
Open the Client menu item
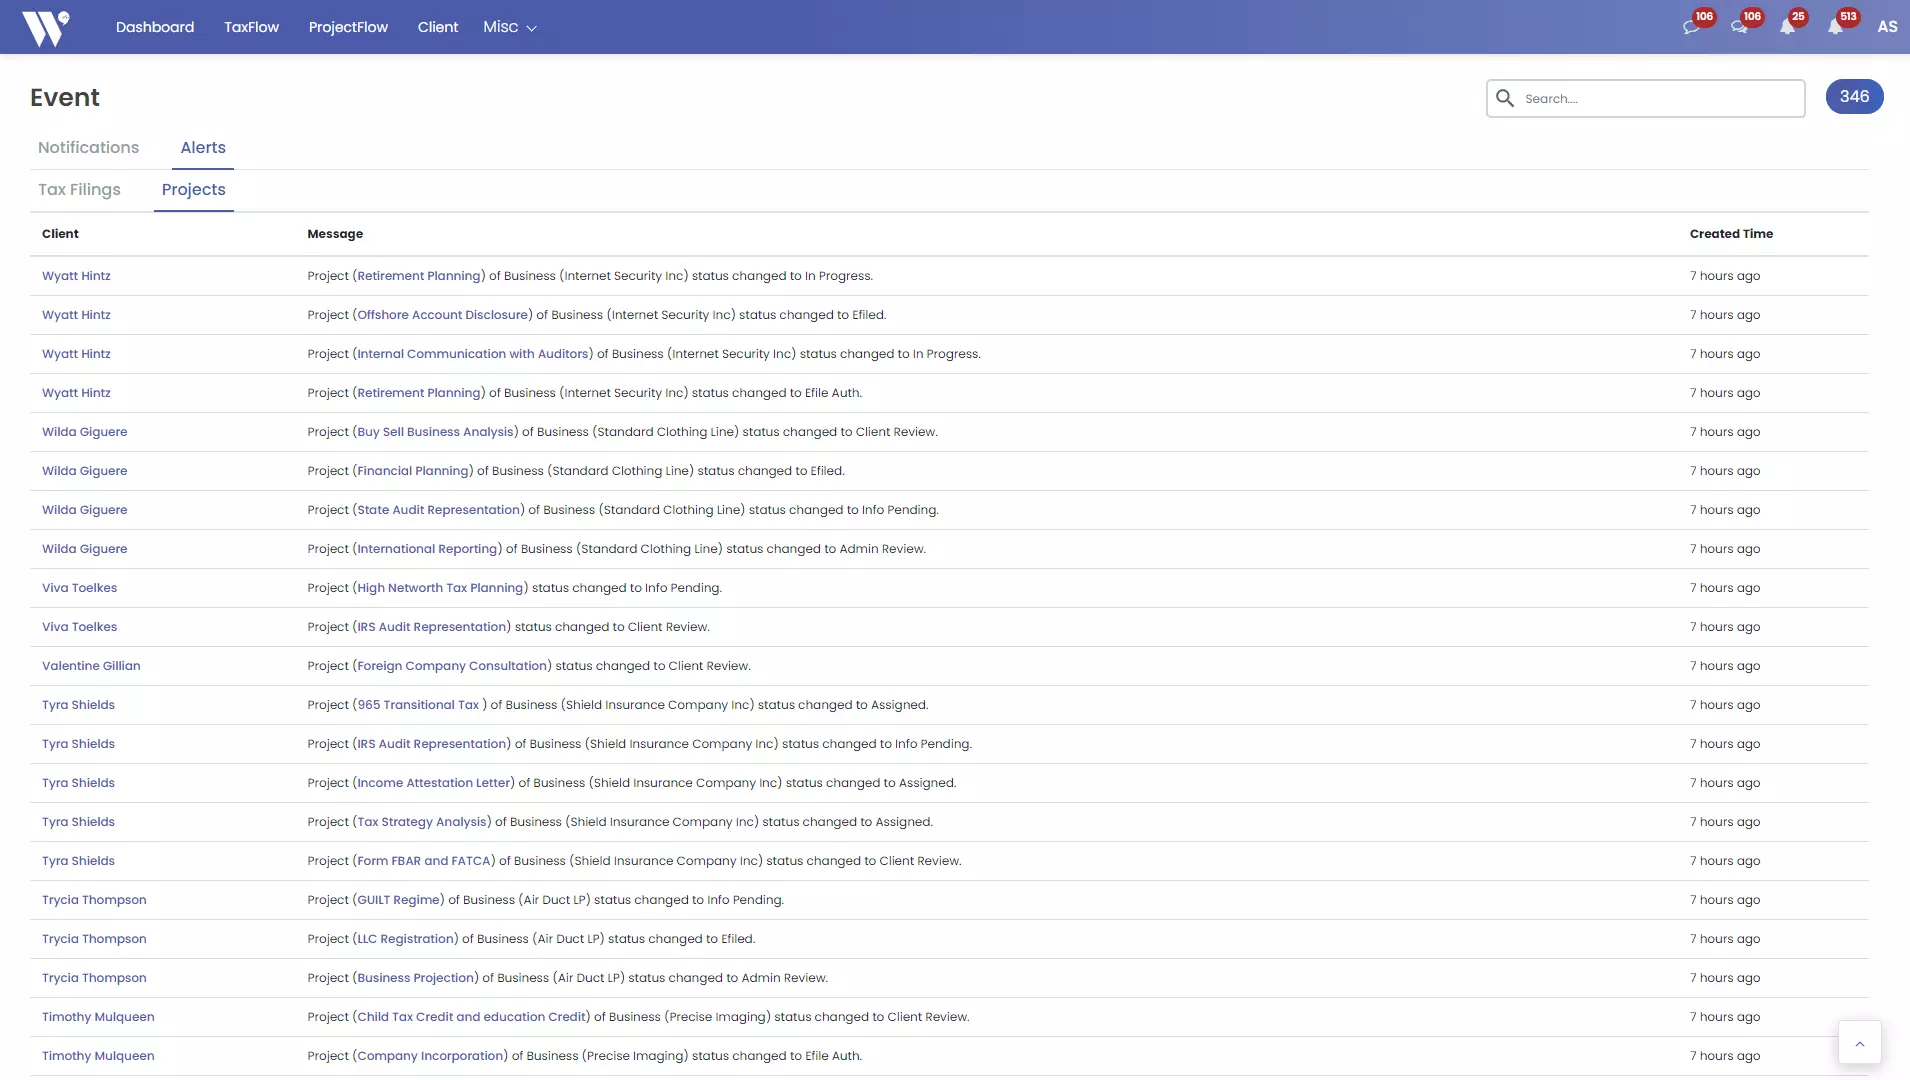(438, 27)
